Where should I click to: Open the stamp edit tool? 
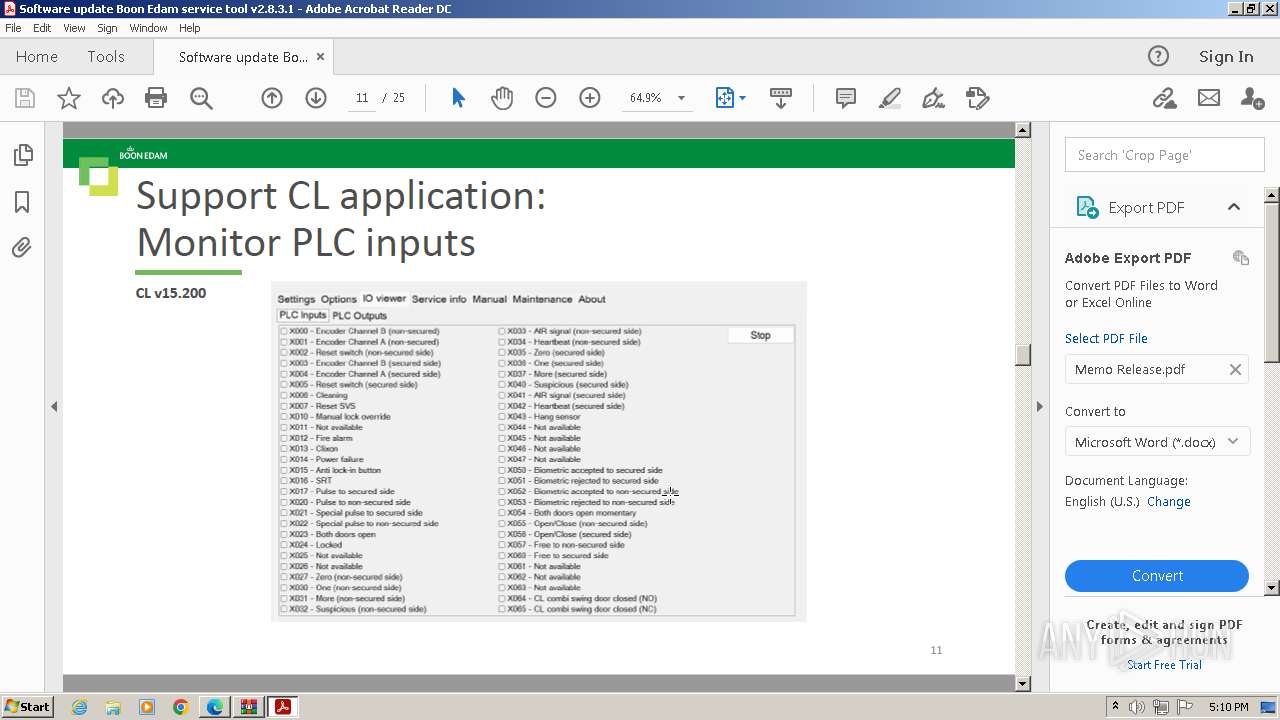coord(977,98)
